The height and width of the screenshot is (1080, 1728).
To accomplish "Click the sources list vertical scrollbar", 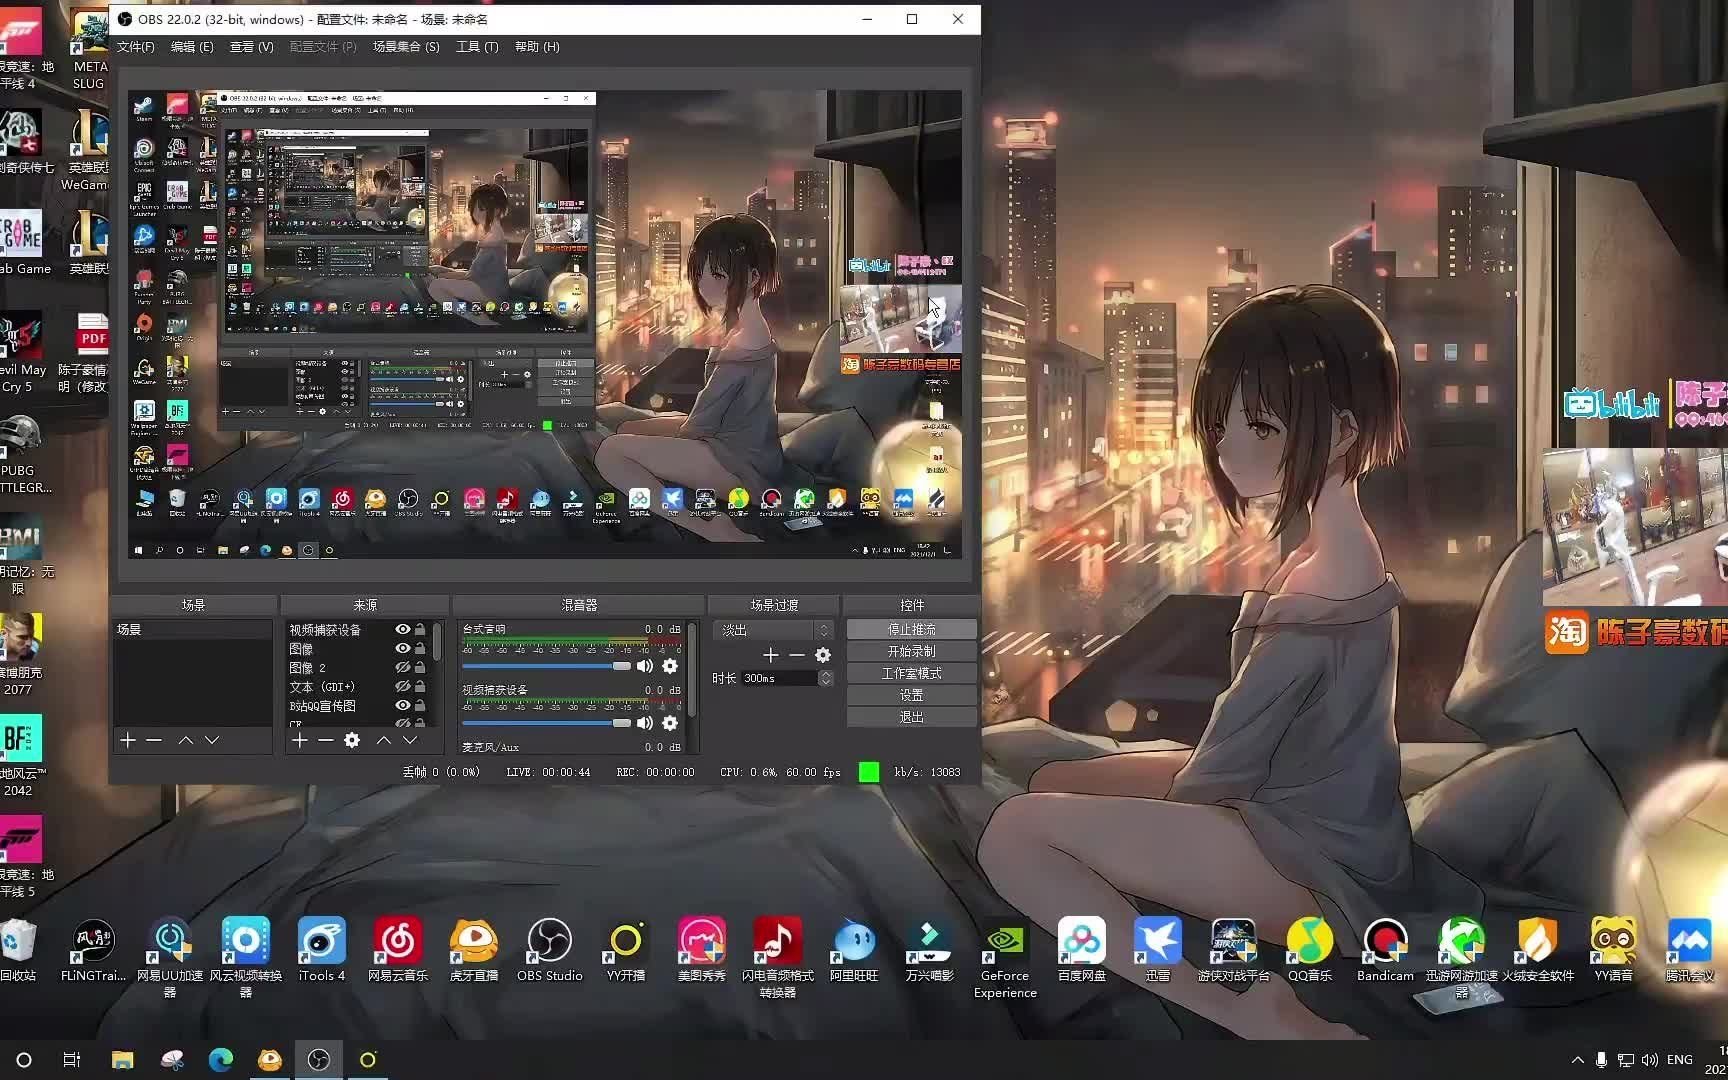I will tap(437, 642).
